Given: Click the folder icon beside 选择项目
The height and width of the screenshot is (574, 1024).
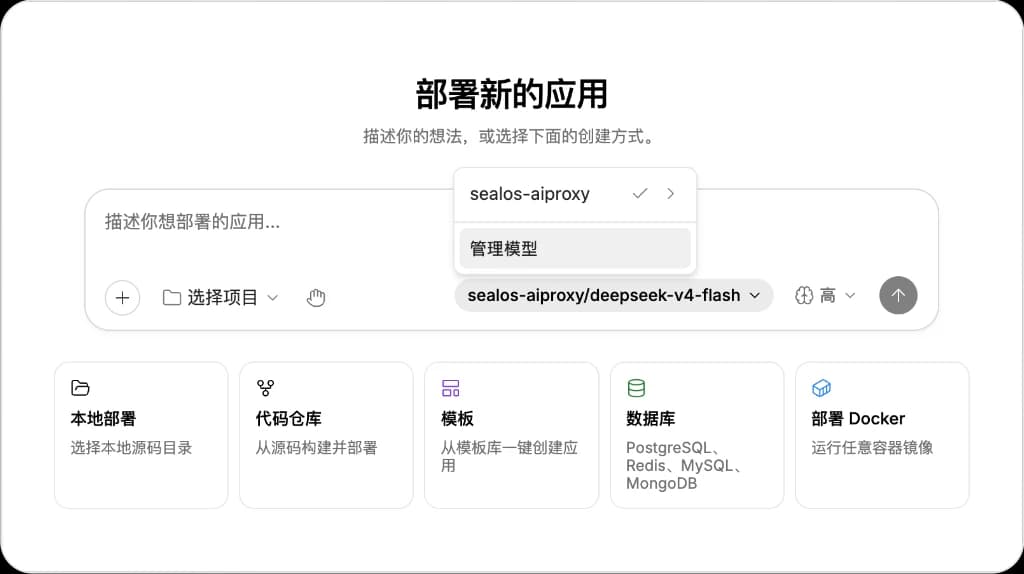Looking at the screenshot, I should (172, 298).
